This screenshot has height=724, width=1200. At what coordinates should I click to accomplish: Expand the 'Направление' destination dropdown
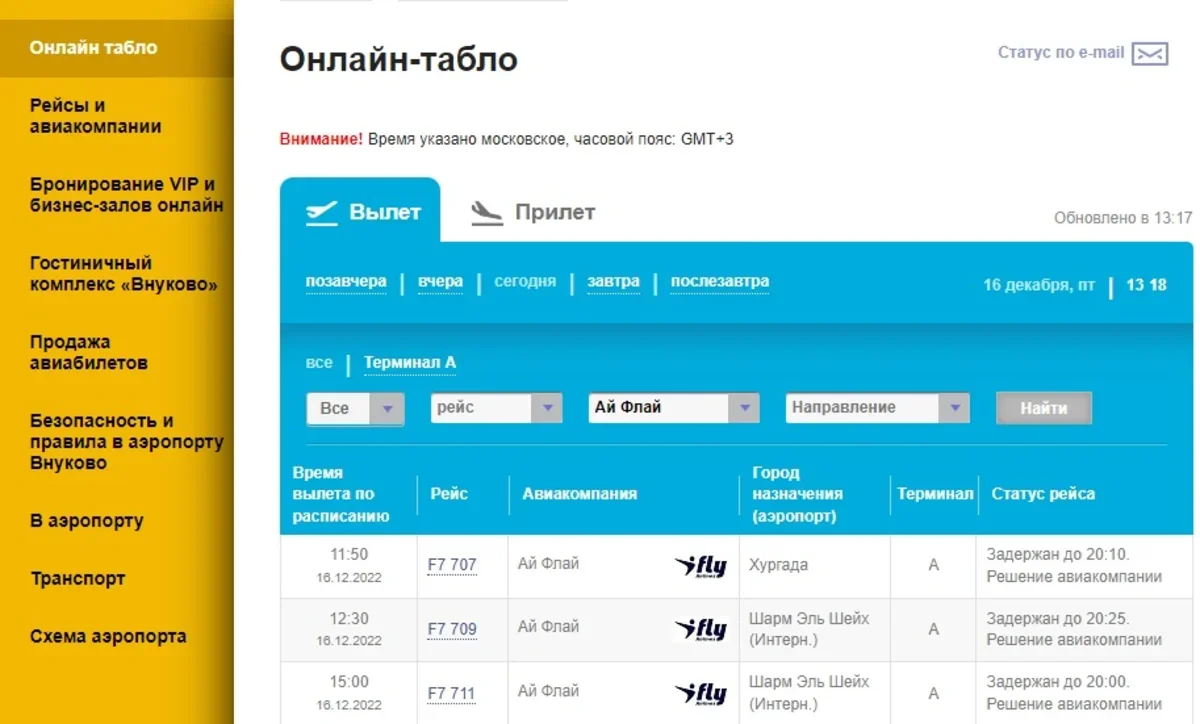(953, 408)
